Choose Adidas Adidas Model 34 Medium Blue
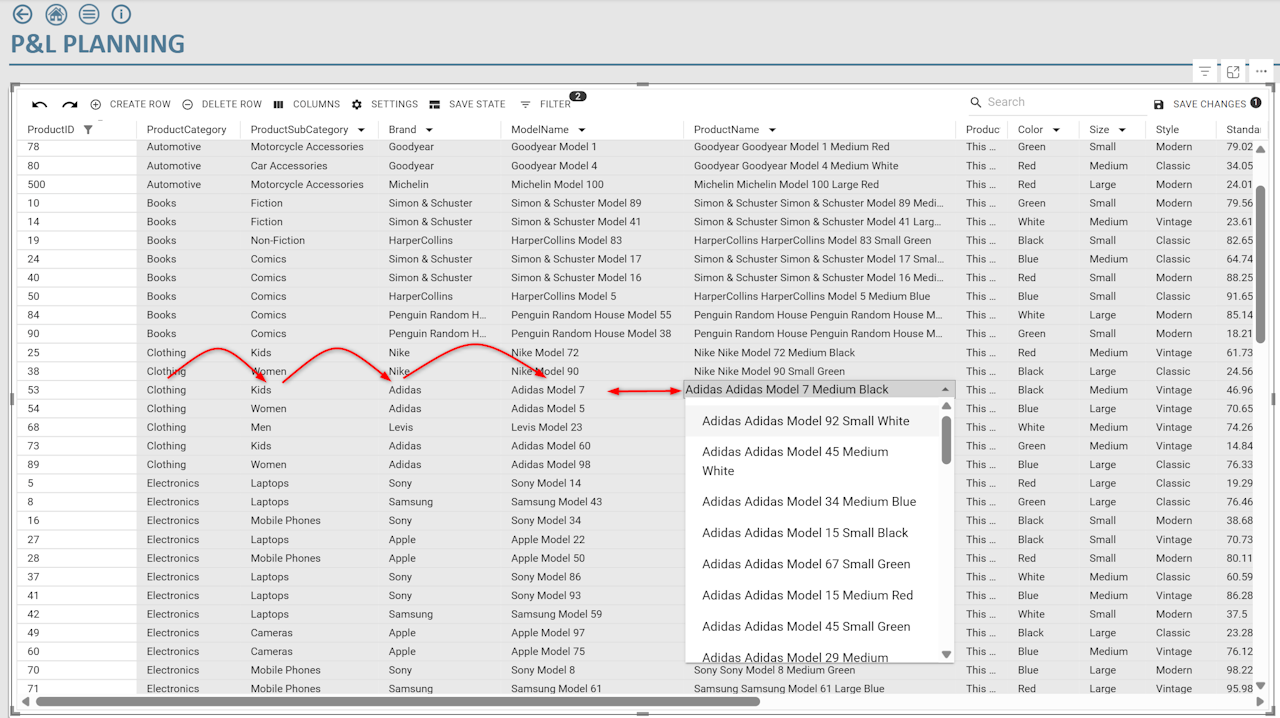1280x718 pixels. click(x=808, y=502)
